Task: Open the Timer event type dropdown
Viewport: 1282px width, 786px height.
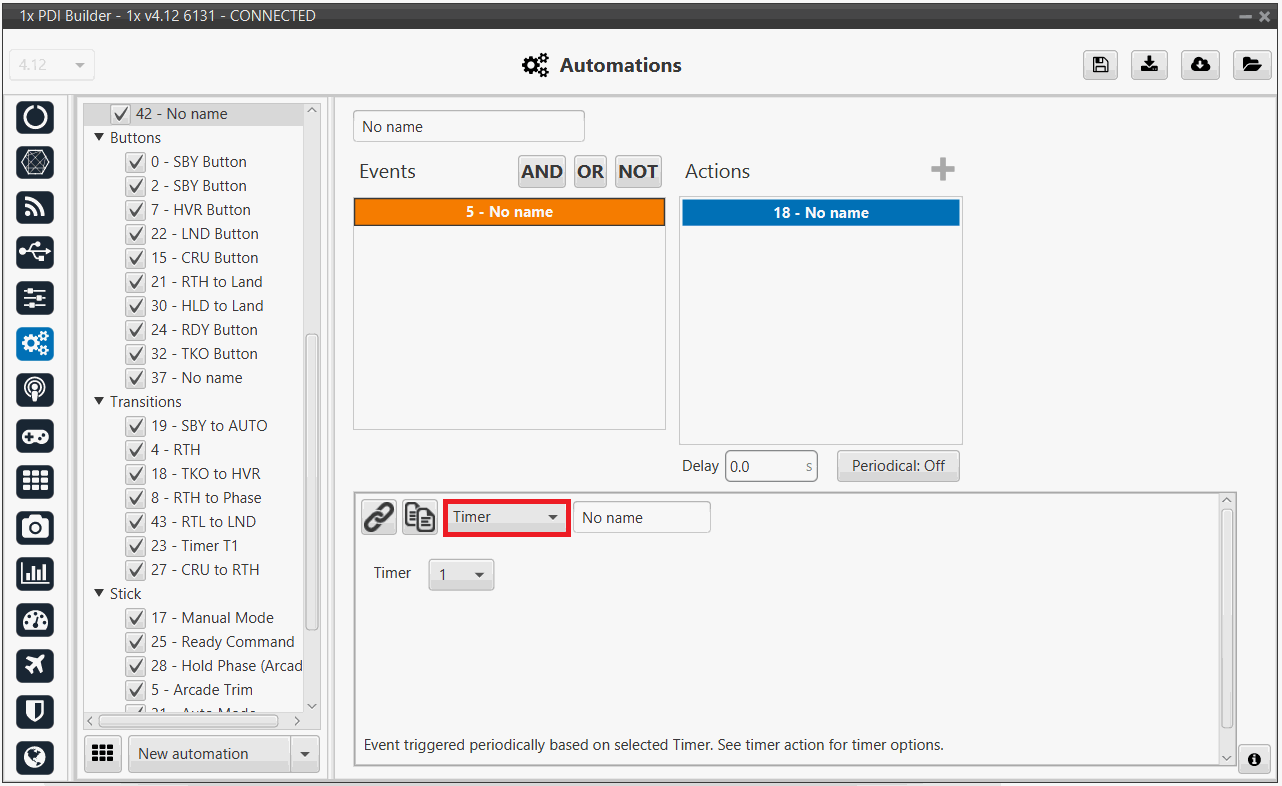Action: pyautogui.click(x=506, y=518)
